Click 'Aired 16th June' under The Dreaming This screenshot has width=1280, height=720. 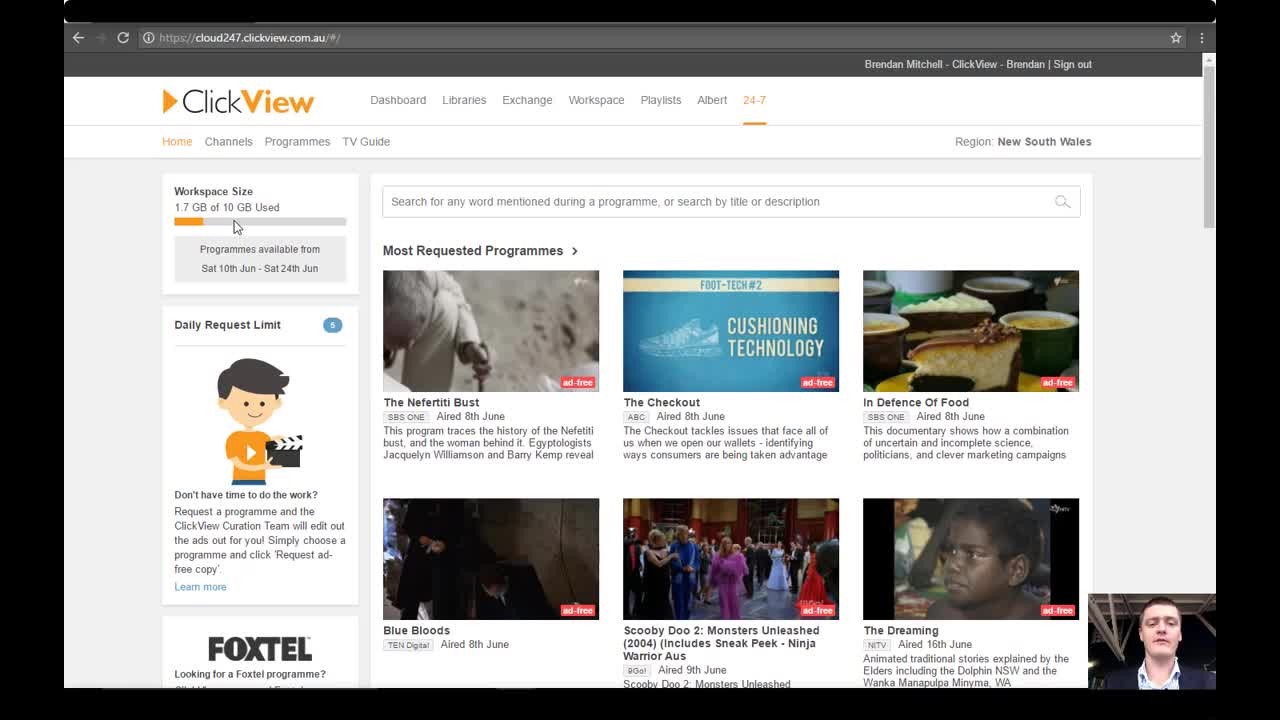click(934, 645)
